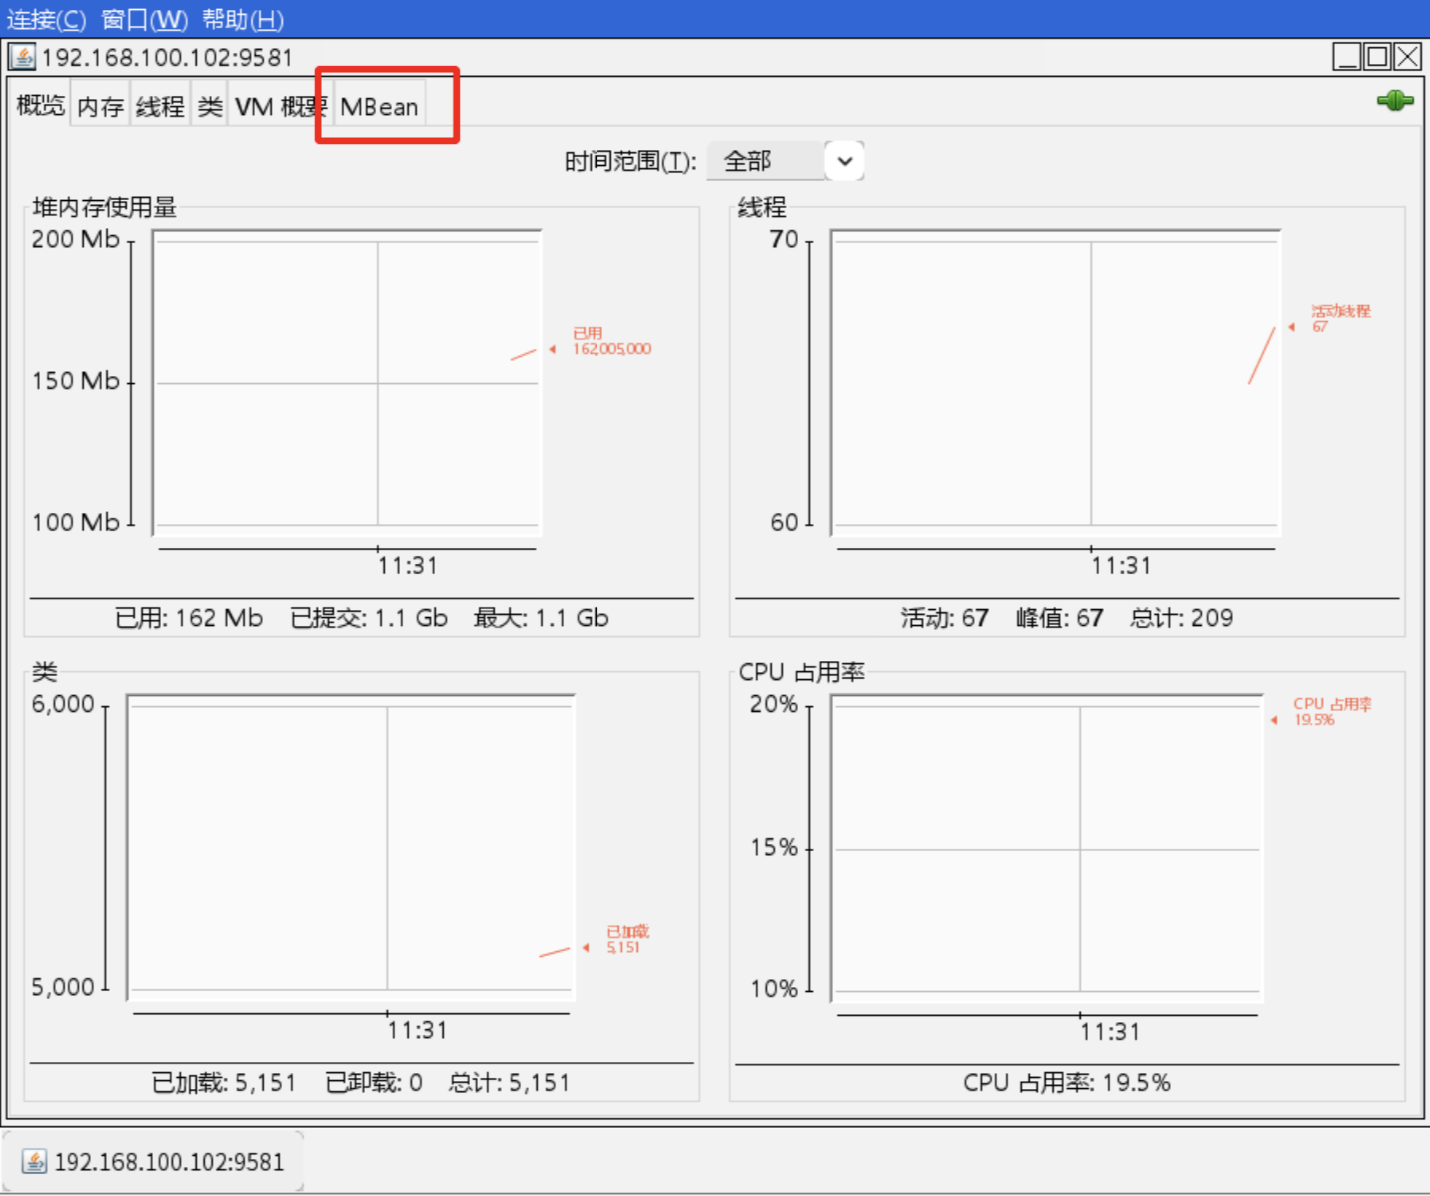Click the 最大: 1.1 Gb text
Screen dimensions: 1430x1196
tap(541, 618)
